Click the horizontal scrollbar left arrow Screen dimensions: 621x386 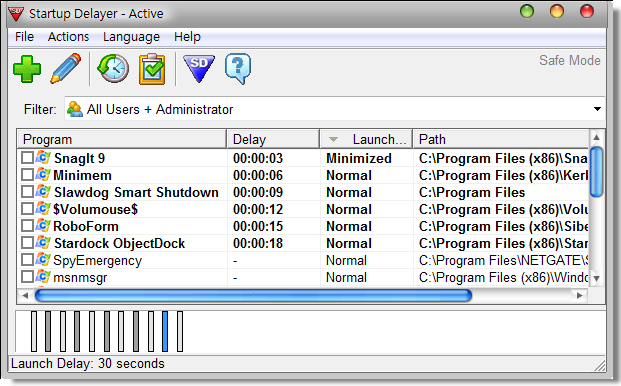(25, 295)
